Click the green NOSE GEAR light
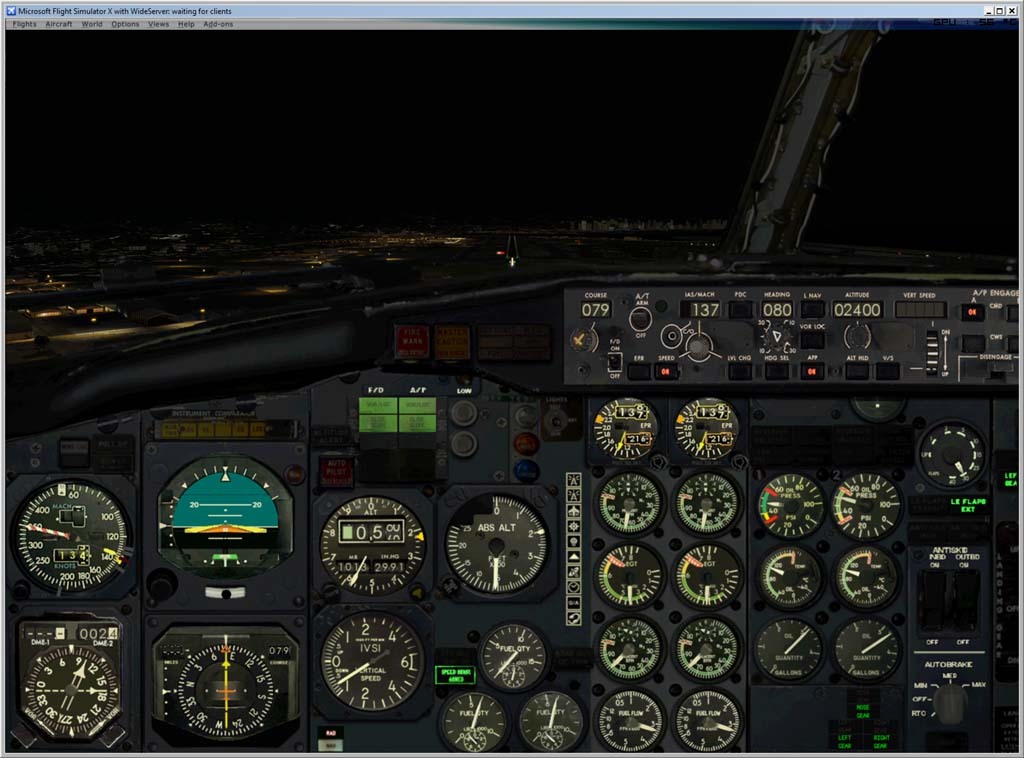1024x758 pixels. click(862, 712)
